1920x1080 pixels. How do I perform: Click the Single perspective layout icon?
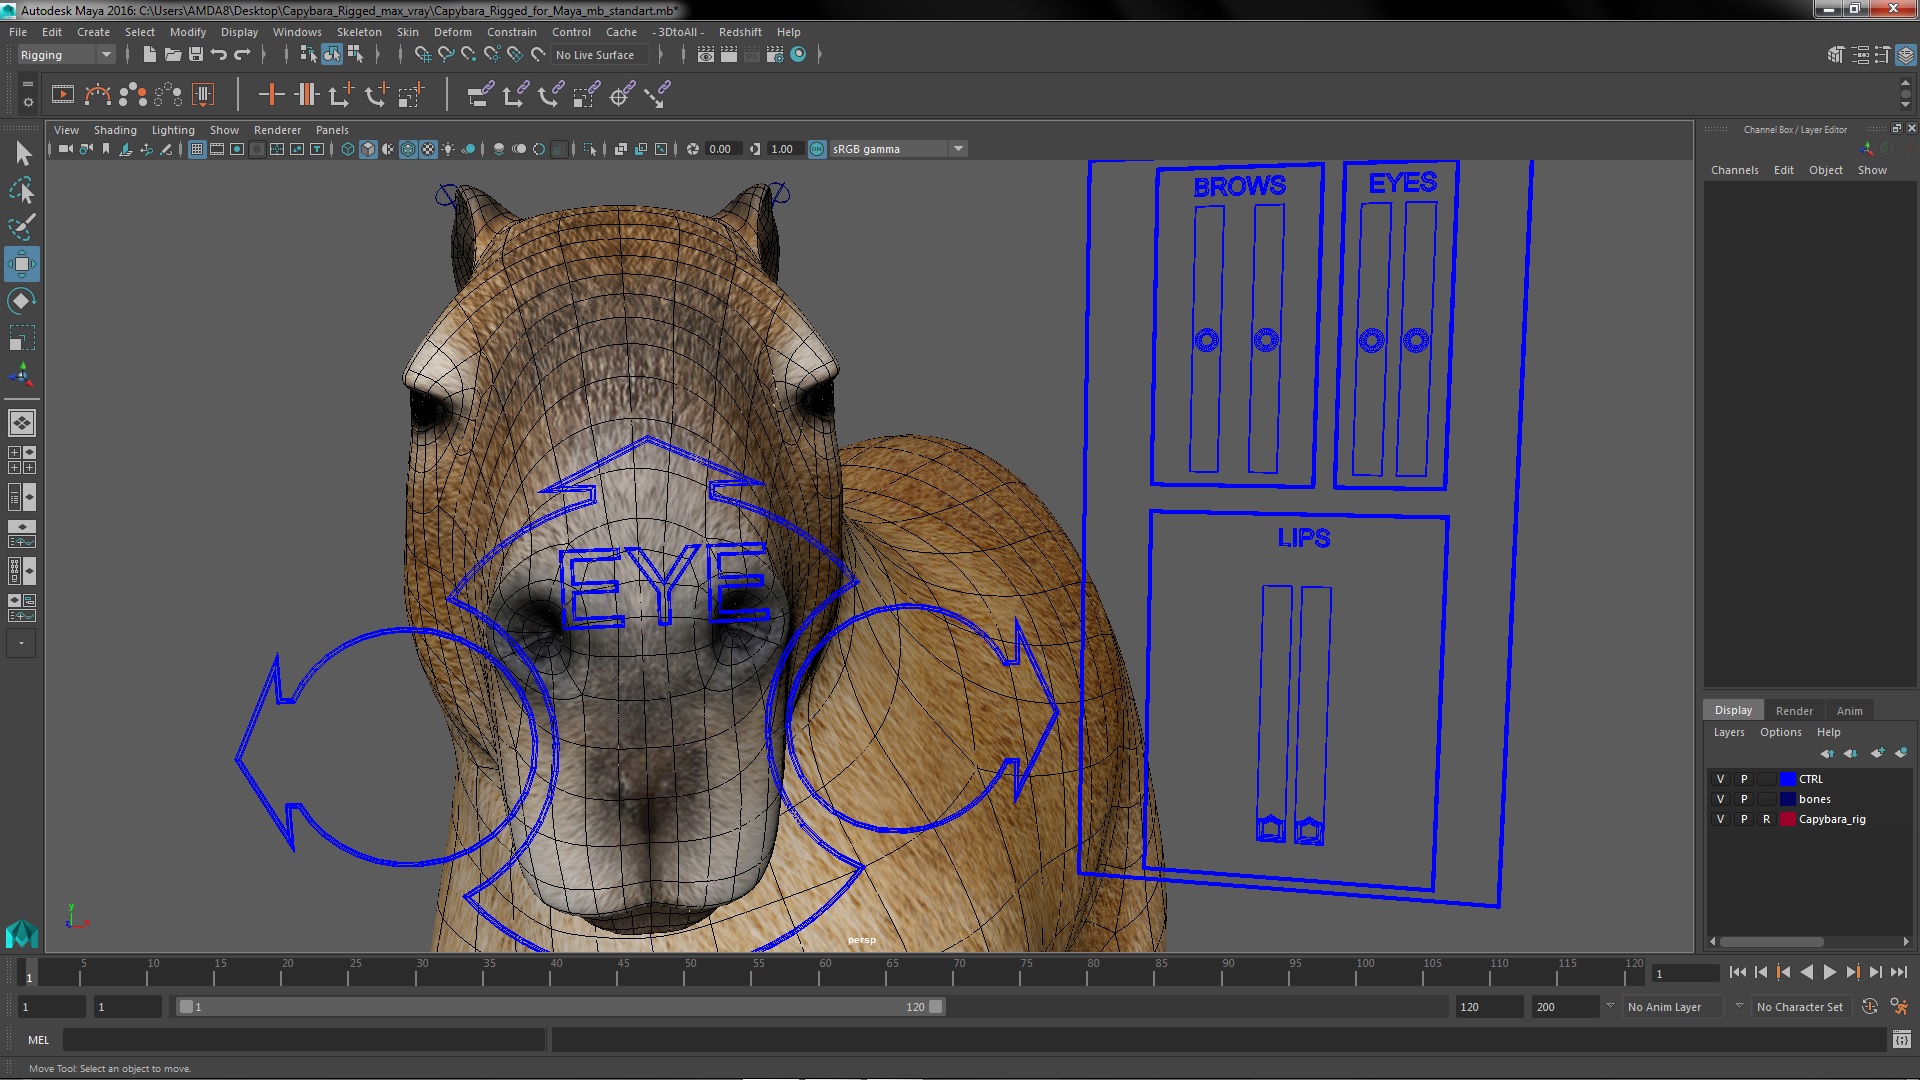click(22, 423)
